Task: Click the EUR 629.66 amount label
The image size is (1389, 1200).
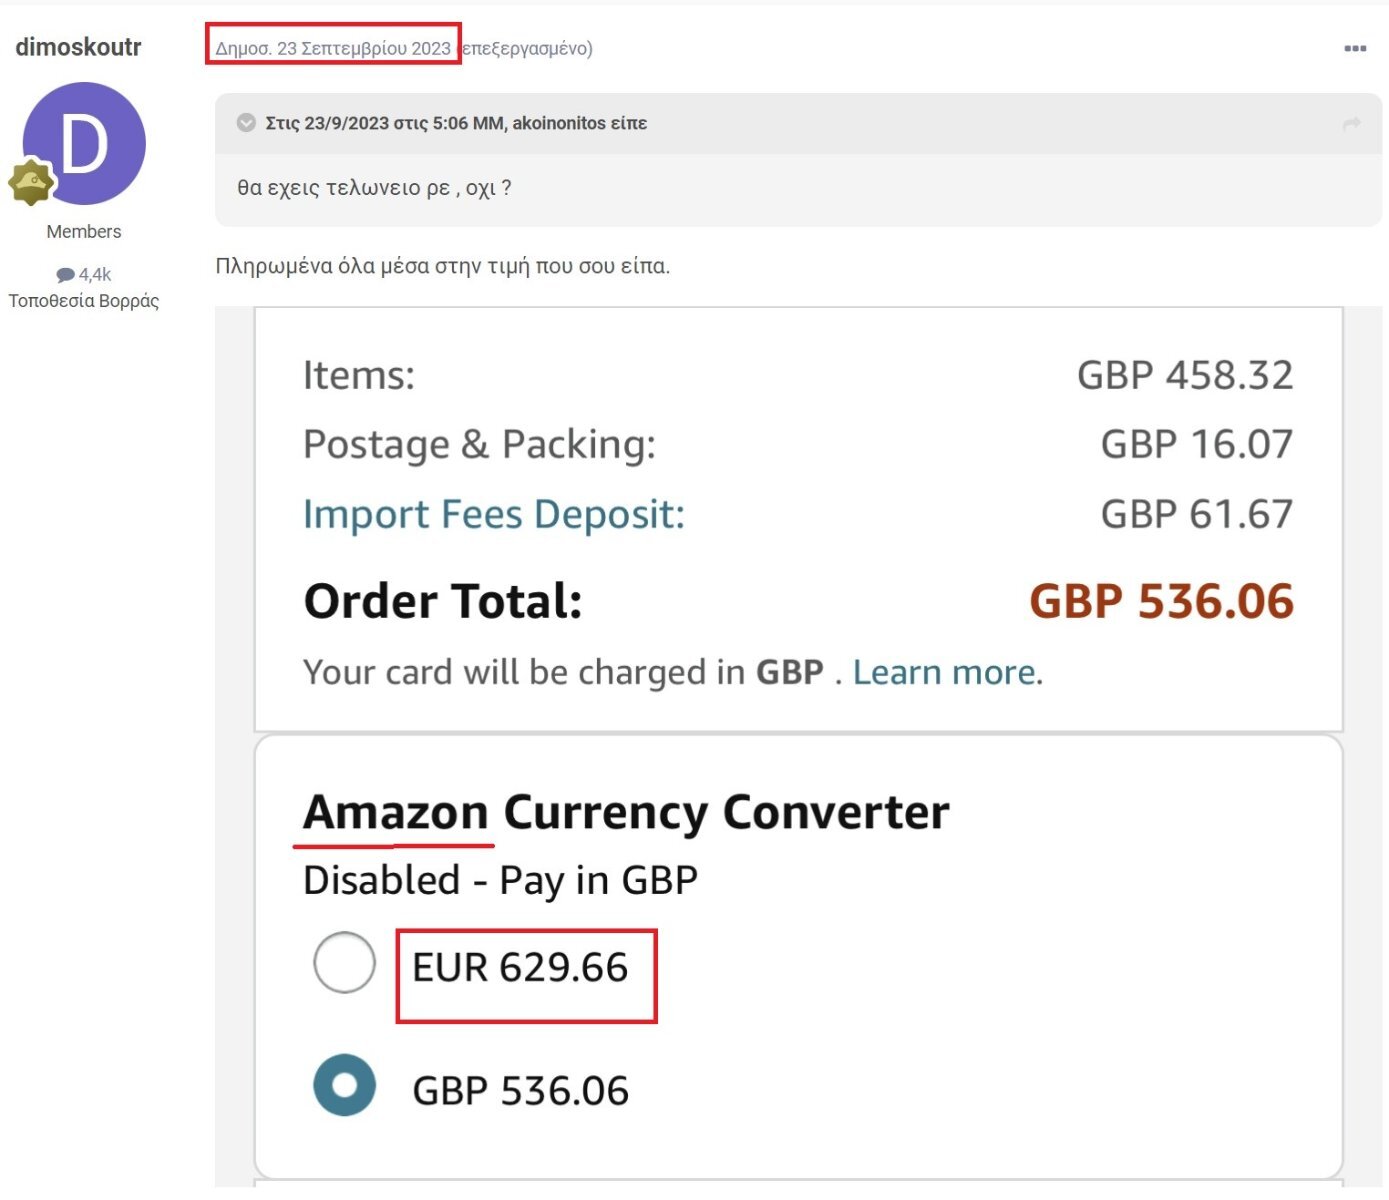Action: [520, 967]
